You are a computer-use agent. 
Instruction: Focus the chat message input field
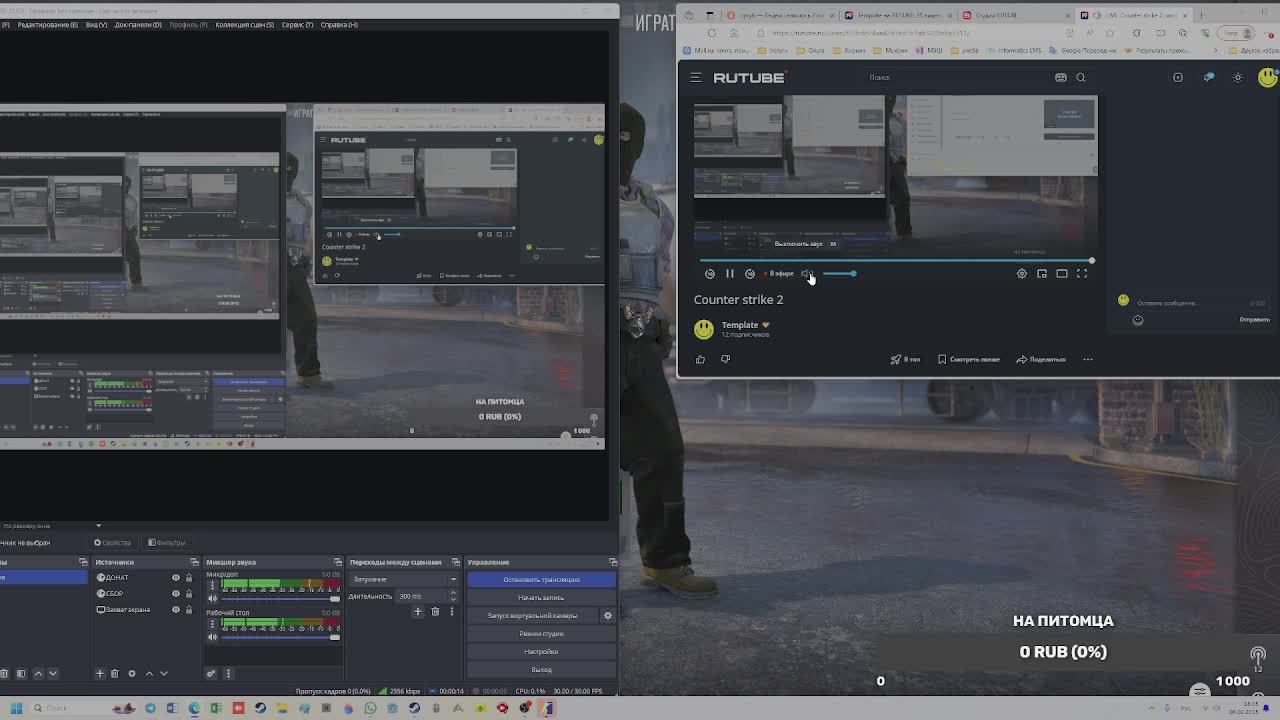tap(1190, 302)
